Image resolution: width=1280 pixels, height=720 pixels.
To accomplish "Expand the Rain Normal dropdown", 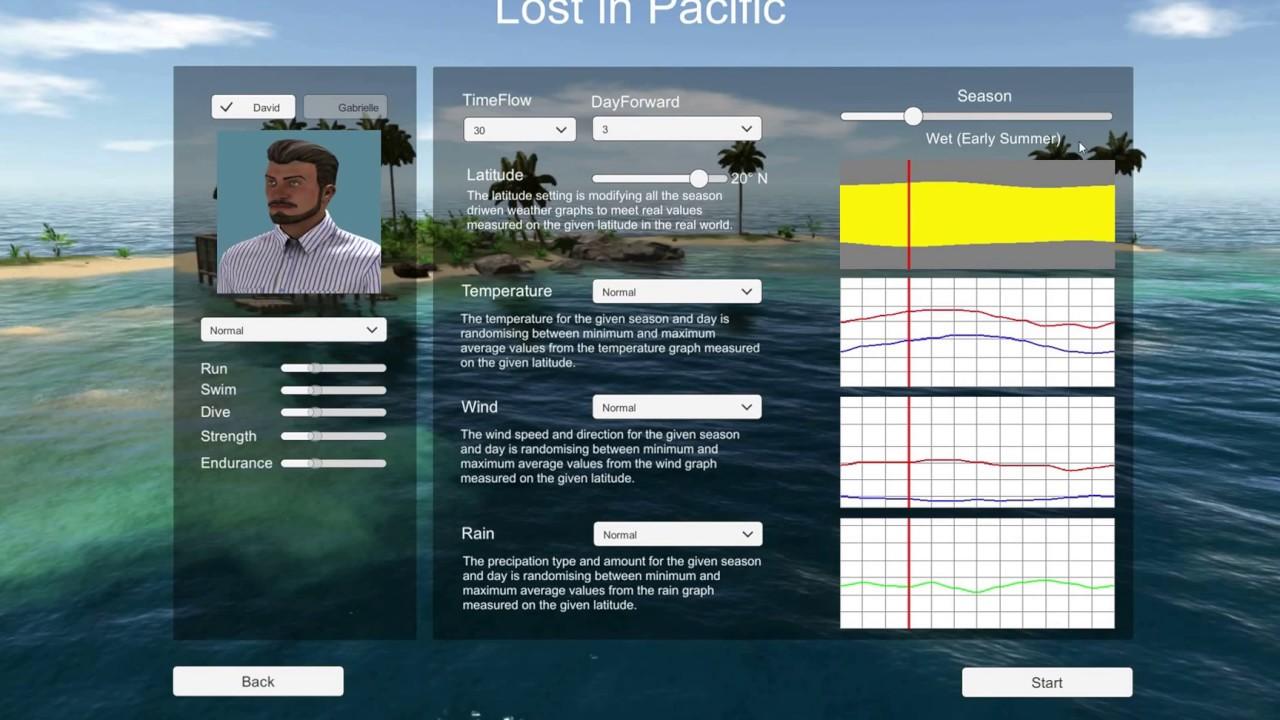I will click(x=677, y=534).
